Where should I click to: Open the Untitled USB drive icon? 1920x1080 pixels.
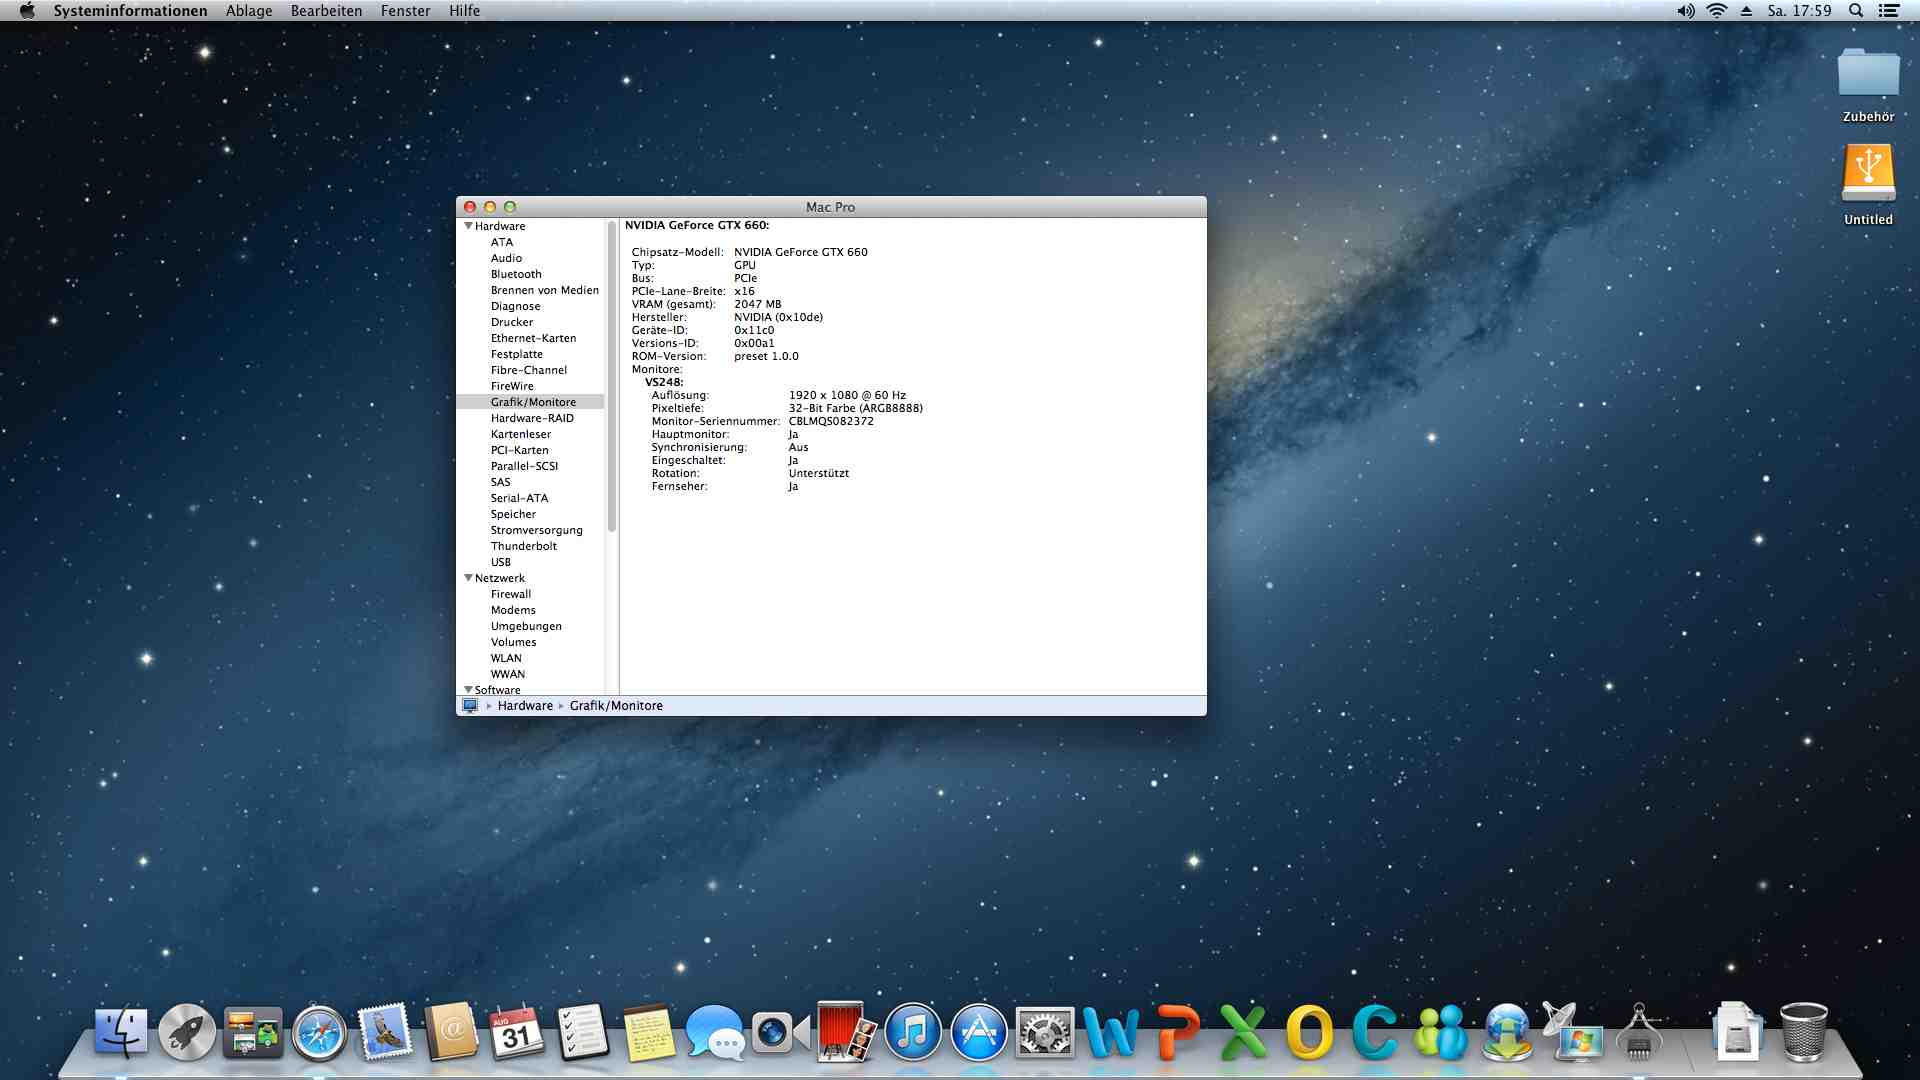click(1868, 174)
